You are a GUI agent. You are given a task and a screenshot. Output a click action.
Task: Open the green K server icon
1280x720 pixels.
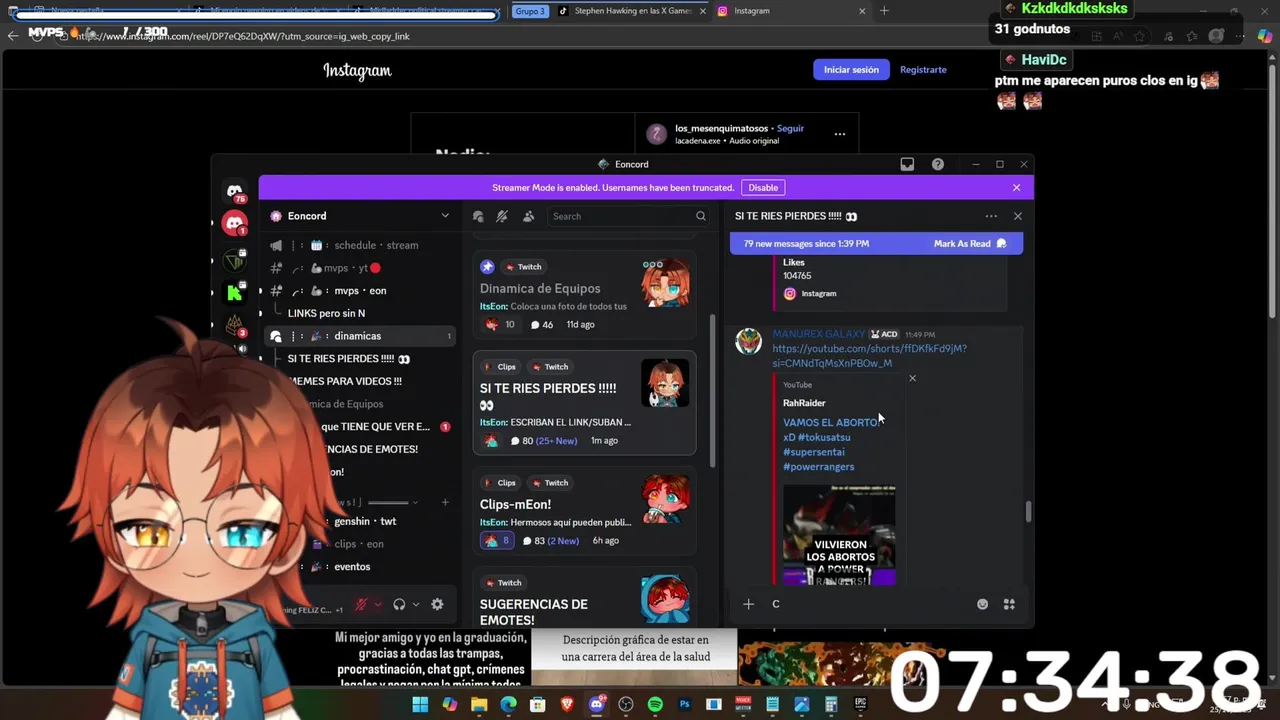coord(235,292)
